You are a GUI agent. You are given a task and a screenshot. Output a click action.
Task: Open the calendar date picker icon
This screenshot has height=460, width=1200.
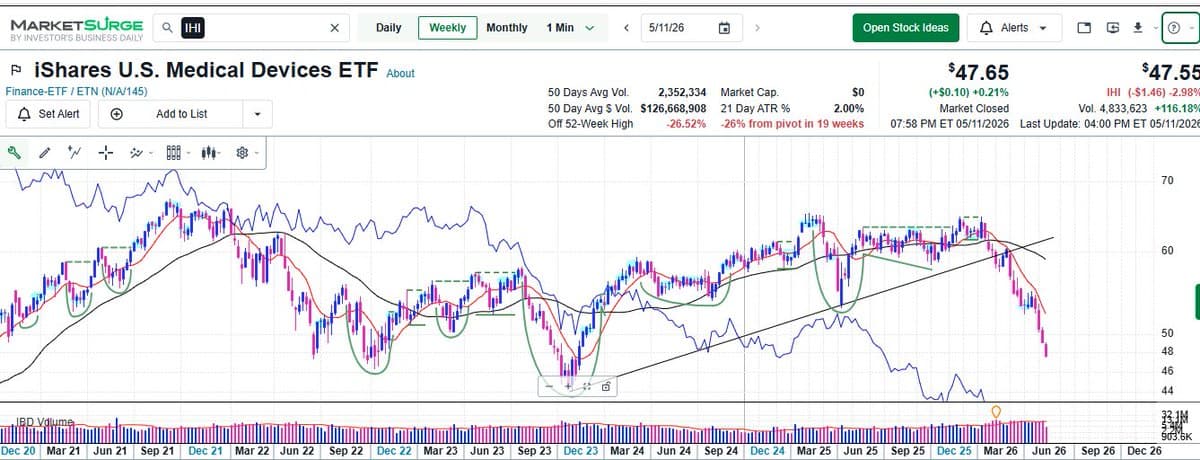725,28
